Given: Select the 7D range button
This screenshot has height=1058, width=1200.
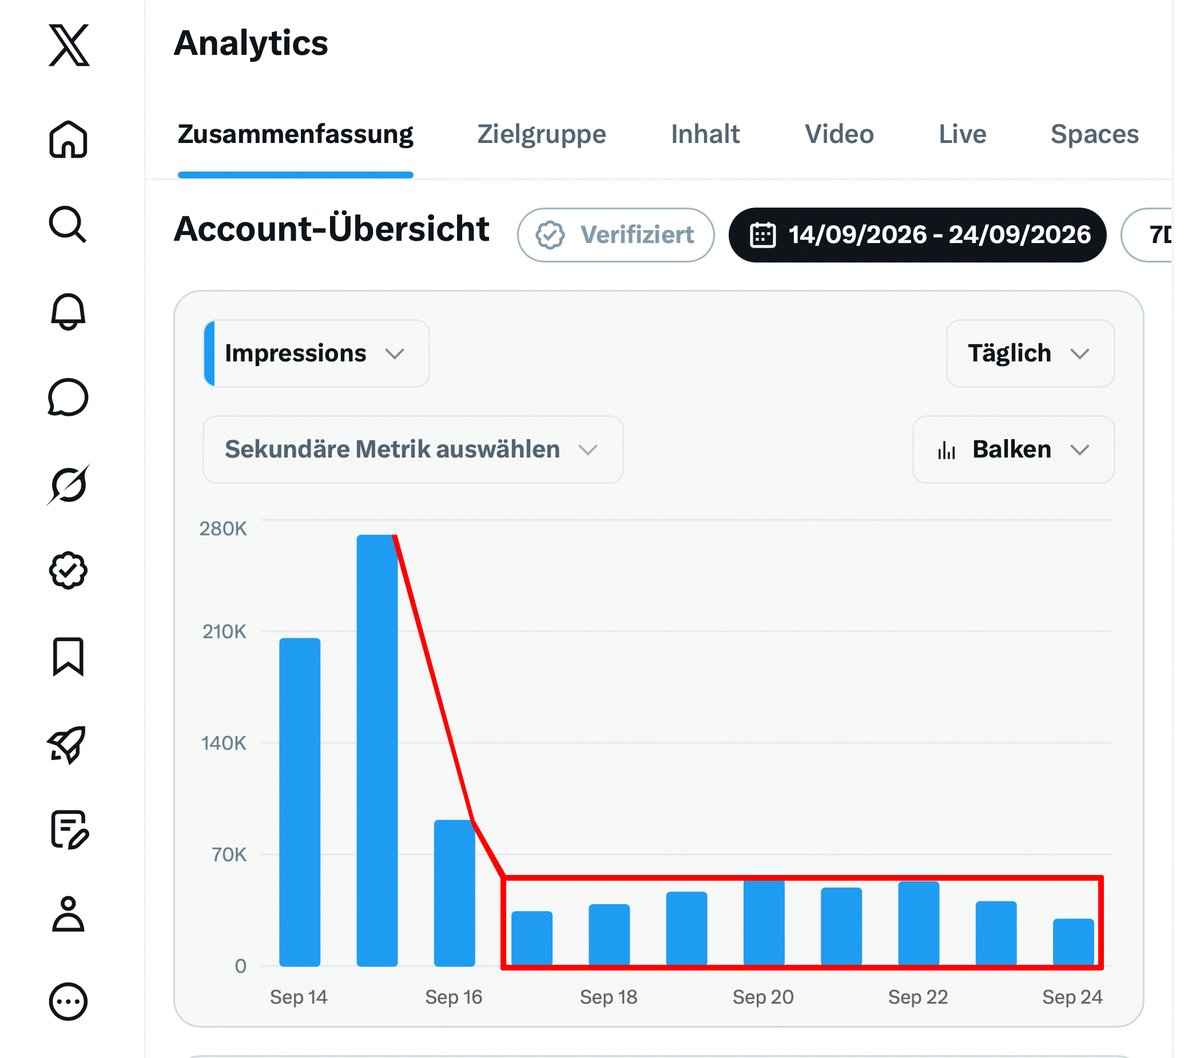Looking at the screenshot, I should click(x=1149, y=235).
